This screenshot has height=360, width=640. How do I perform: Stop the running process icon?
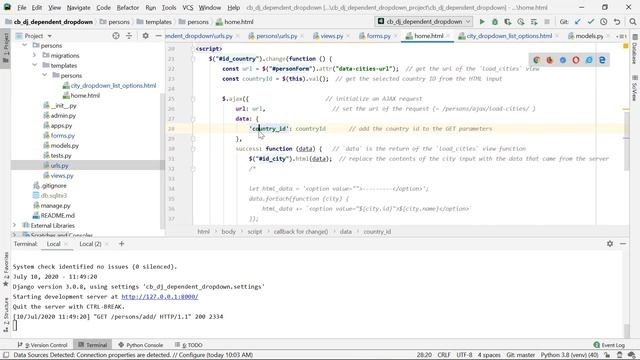pyautogui.click(x=547, y=22)
